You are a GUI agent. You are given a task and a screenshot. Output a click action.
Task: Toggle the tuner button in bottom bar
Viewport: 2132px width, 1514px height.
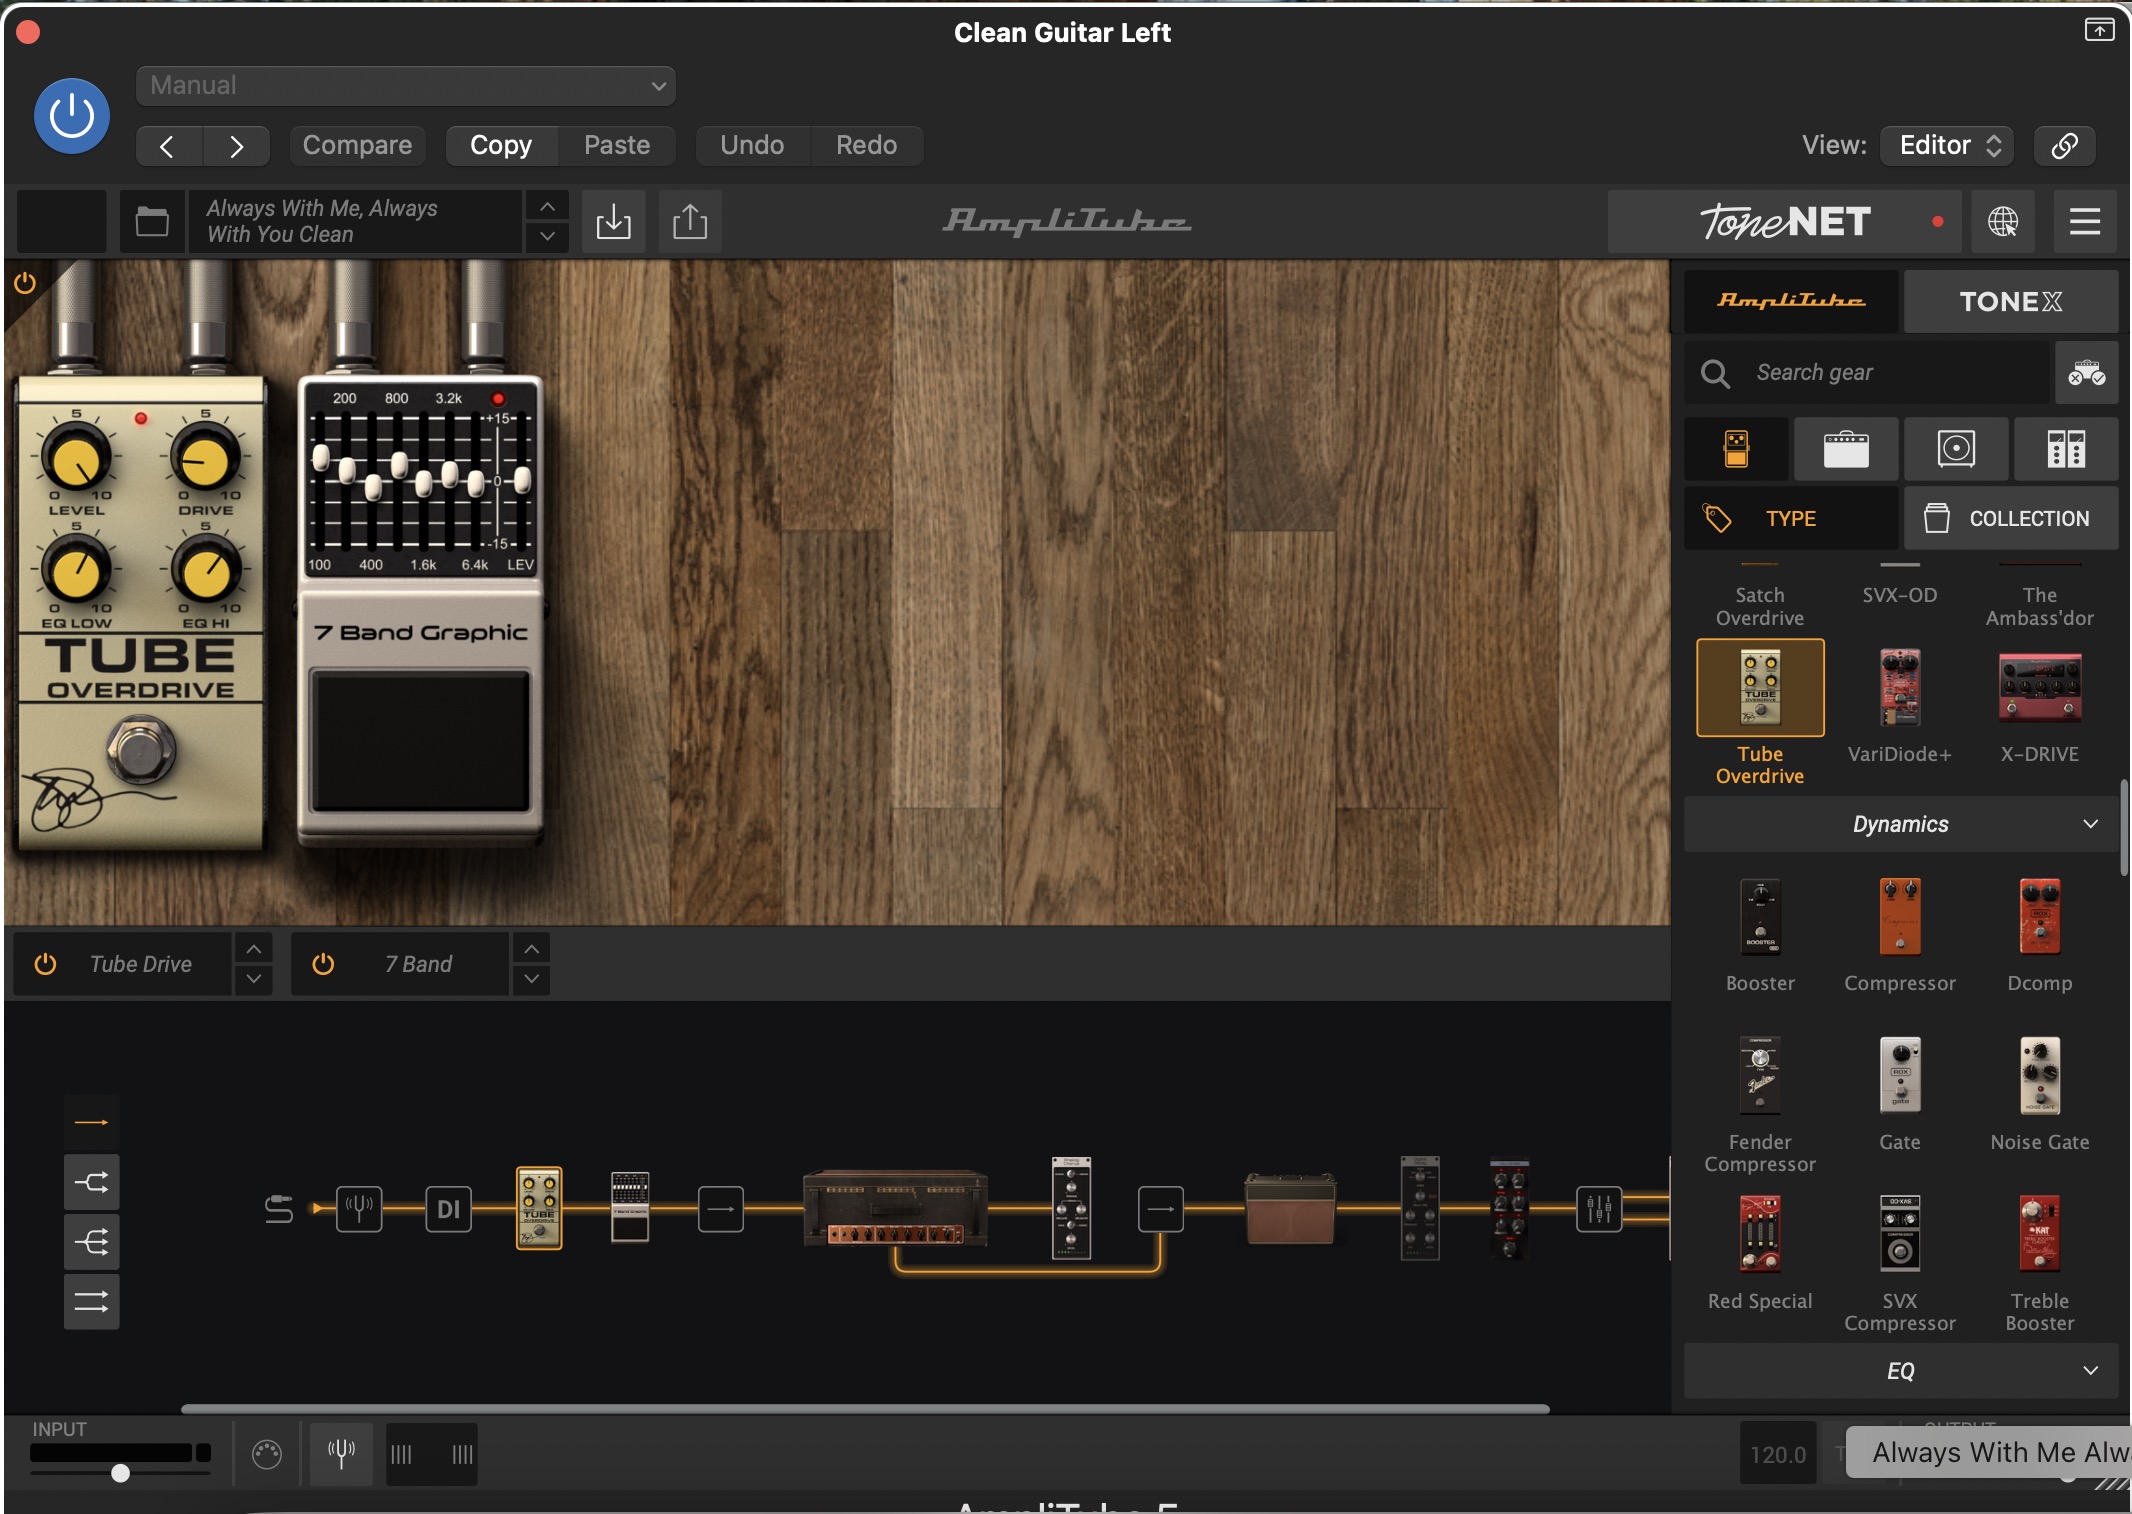342,1453
